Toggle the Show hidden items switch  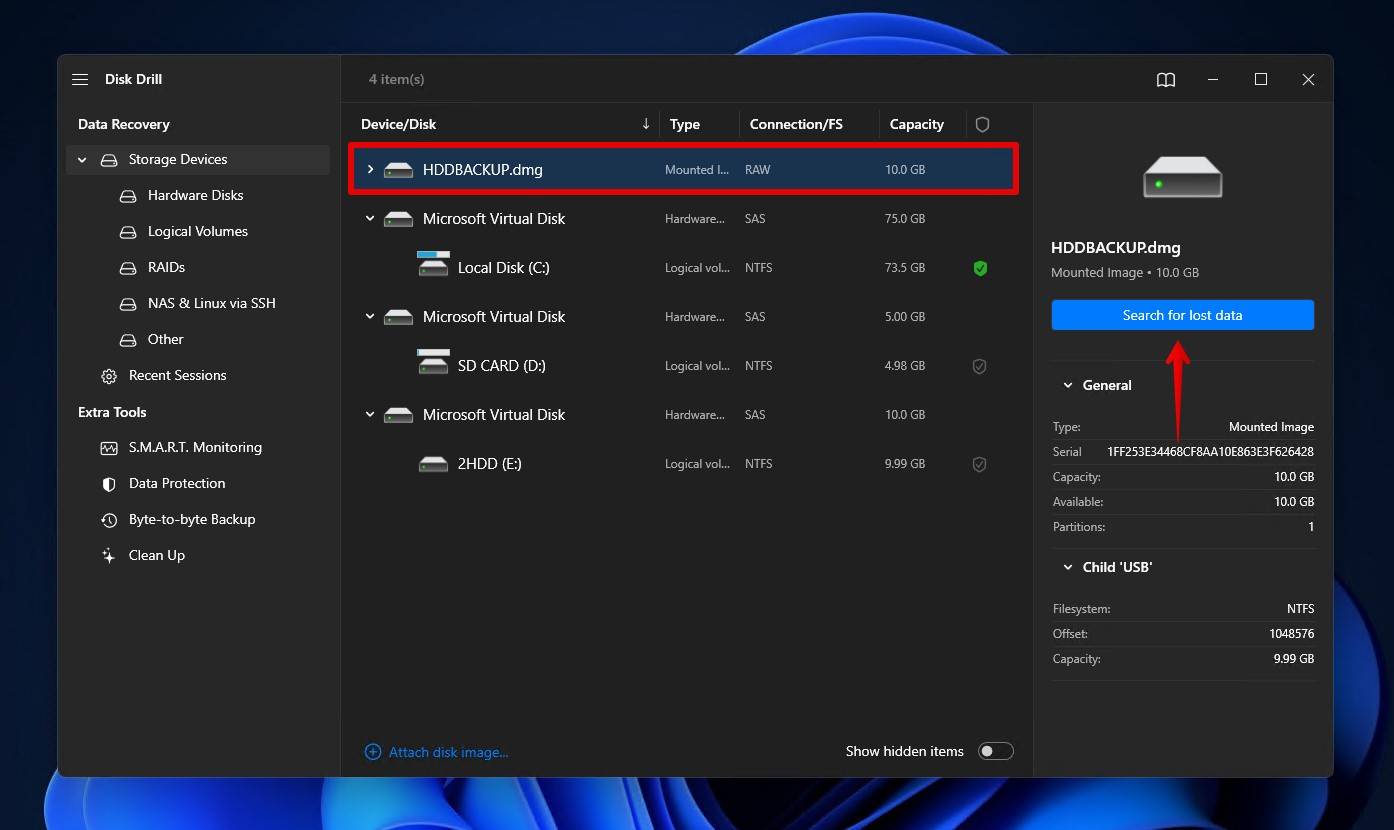995,751
